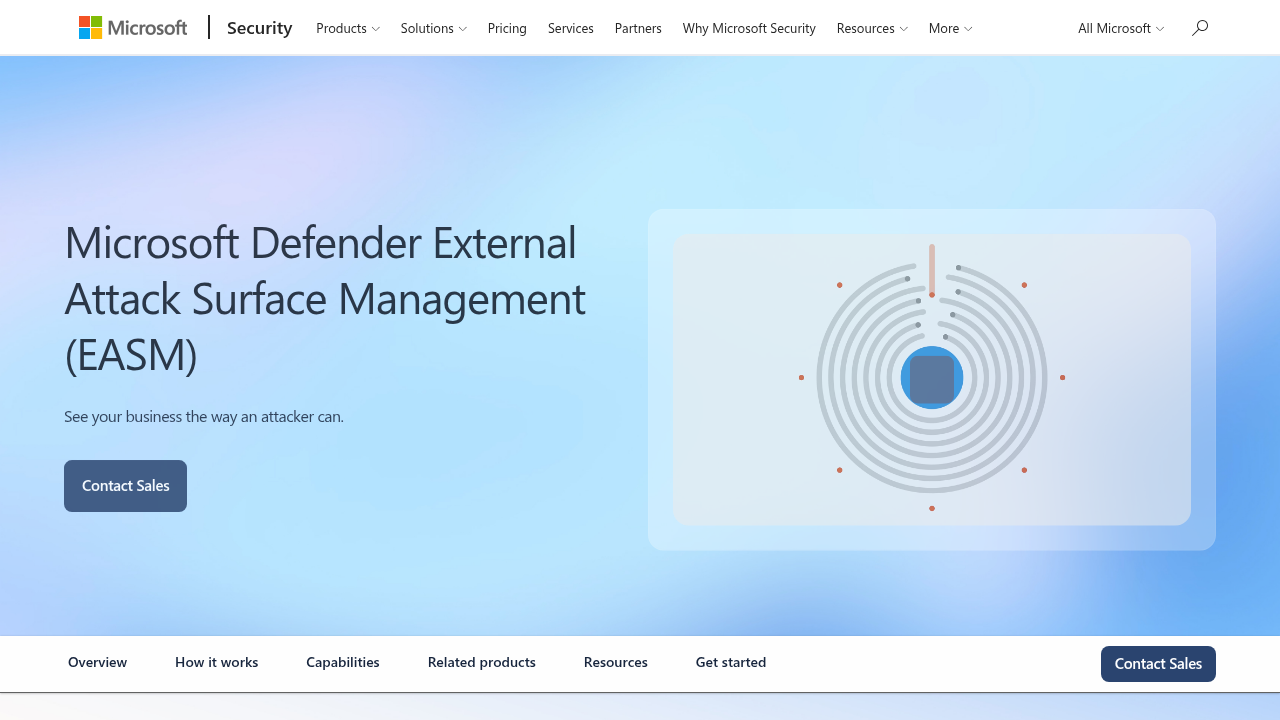This screenshot has height=720, width=1280.
Task: Jump to How it works section
Action: (x=216, y=662)
